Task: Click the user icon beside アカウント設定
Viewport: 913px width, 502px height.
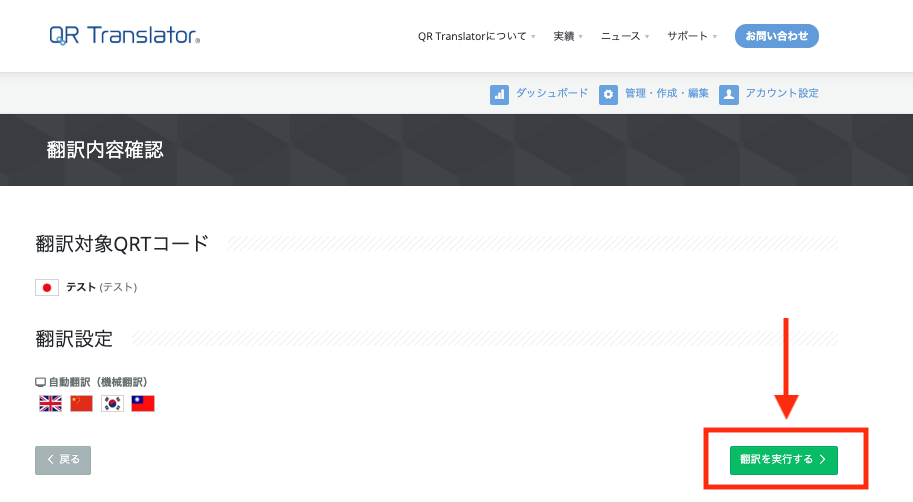Action: [728, 94]
